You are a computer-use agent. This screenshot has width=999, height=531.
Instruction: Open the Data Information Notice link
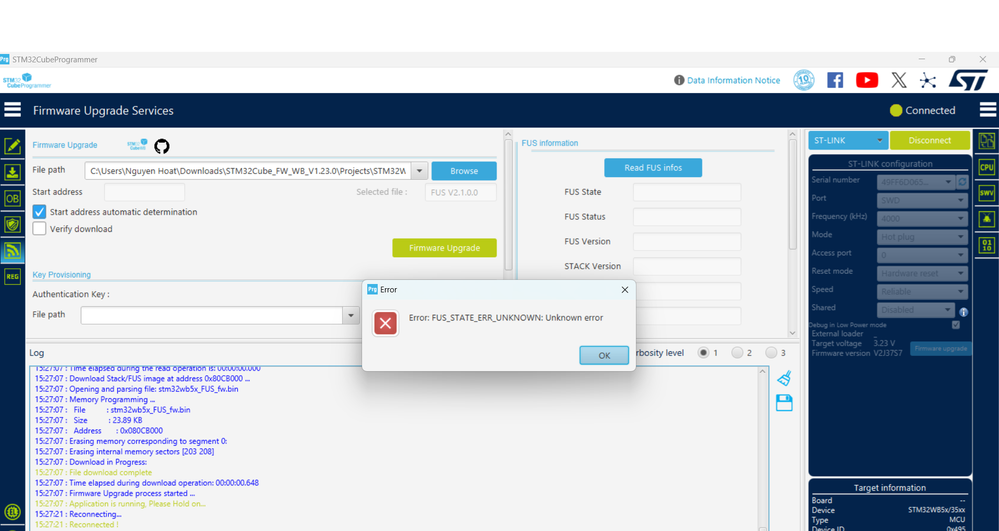coord(733,80)
